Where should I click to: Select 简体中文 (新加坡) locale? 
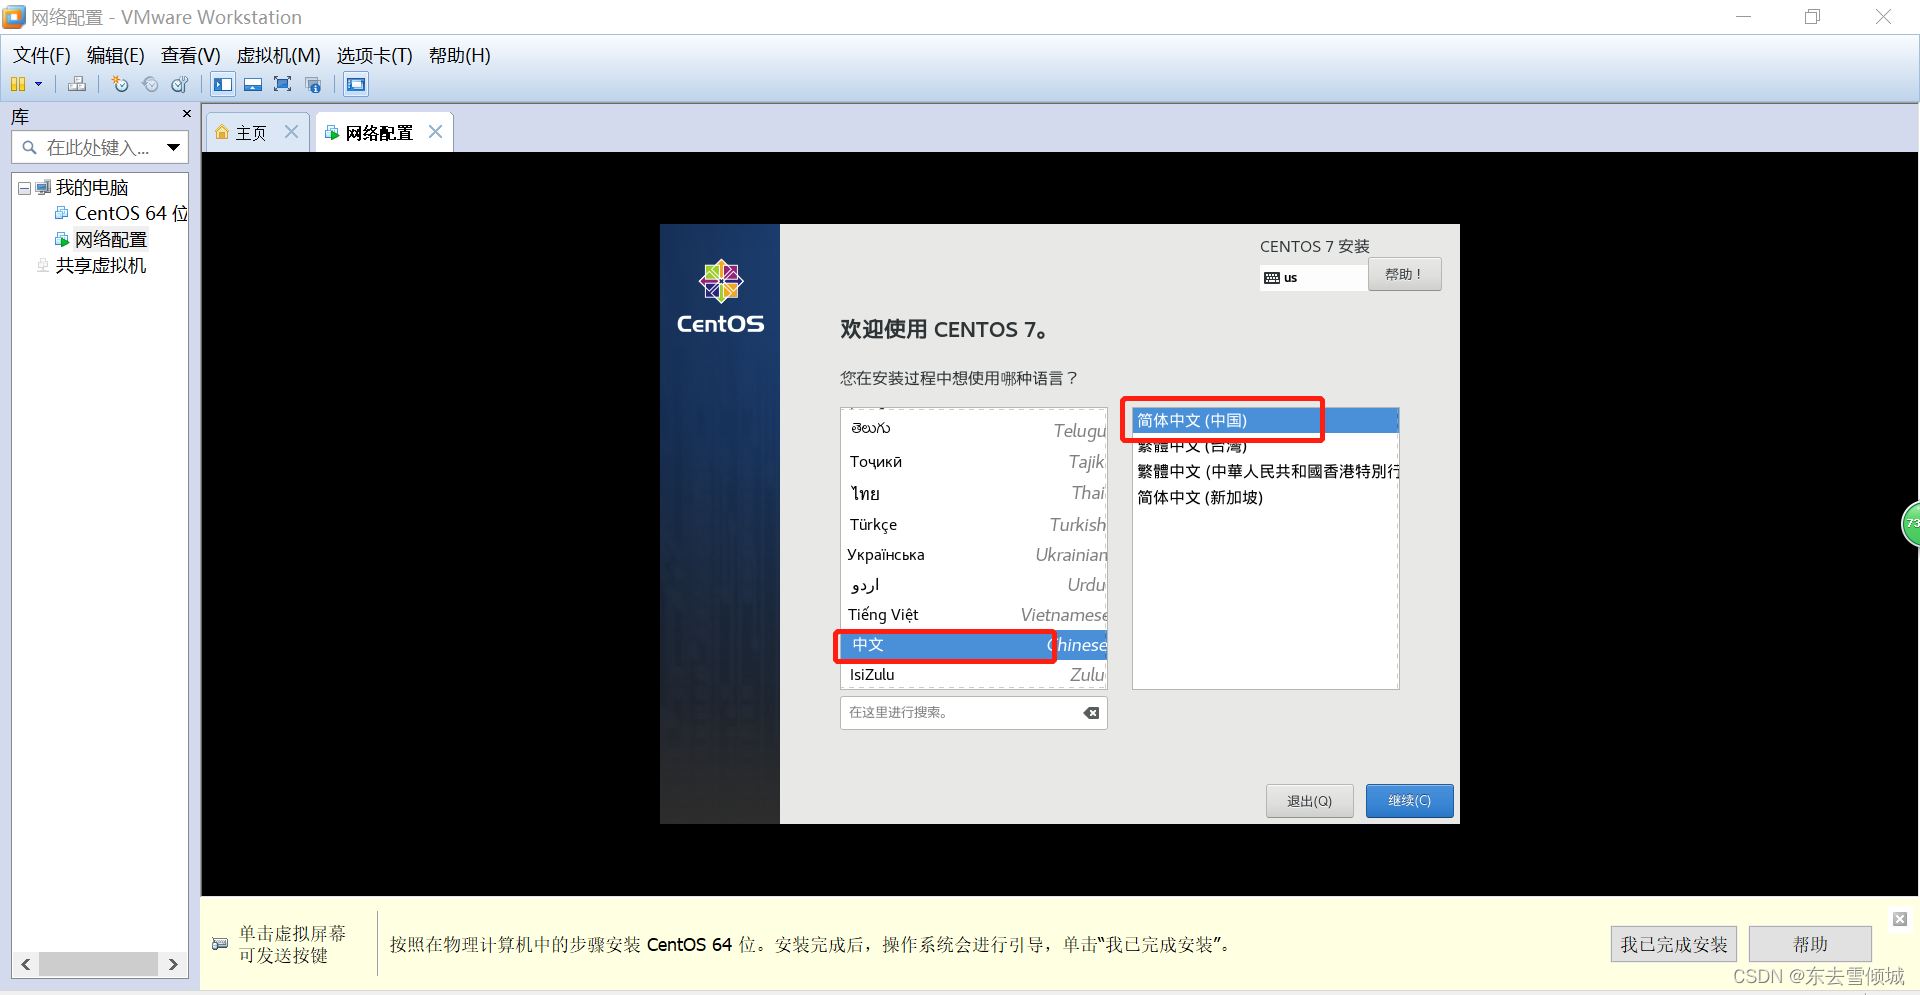pyautogui.click(x=1265, y=497)
